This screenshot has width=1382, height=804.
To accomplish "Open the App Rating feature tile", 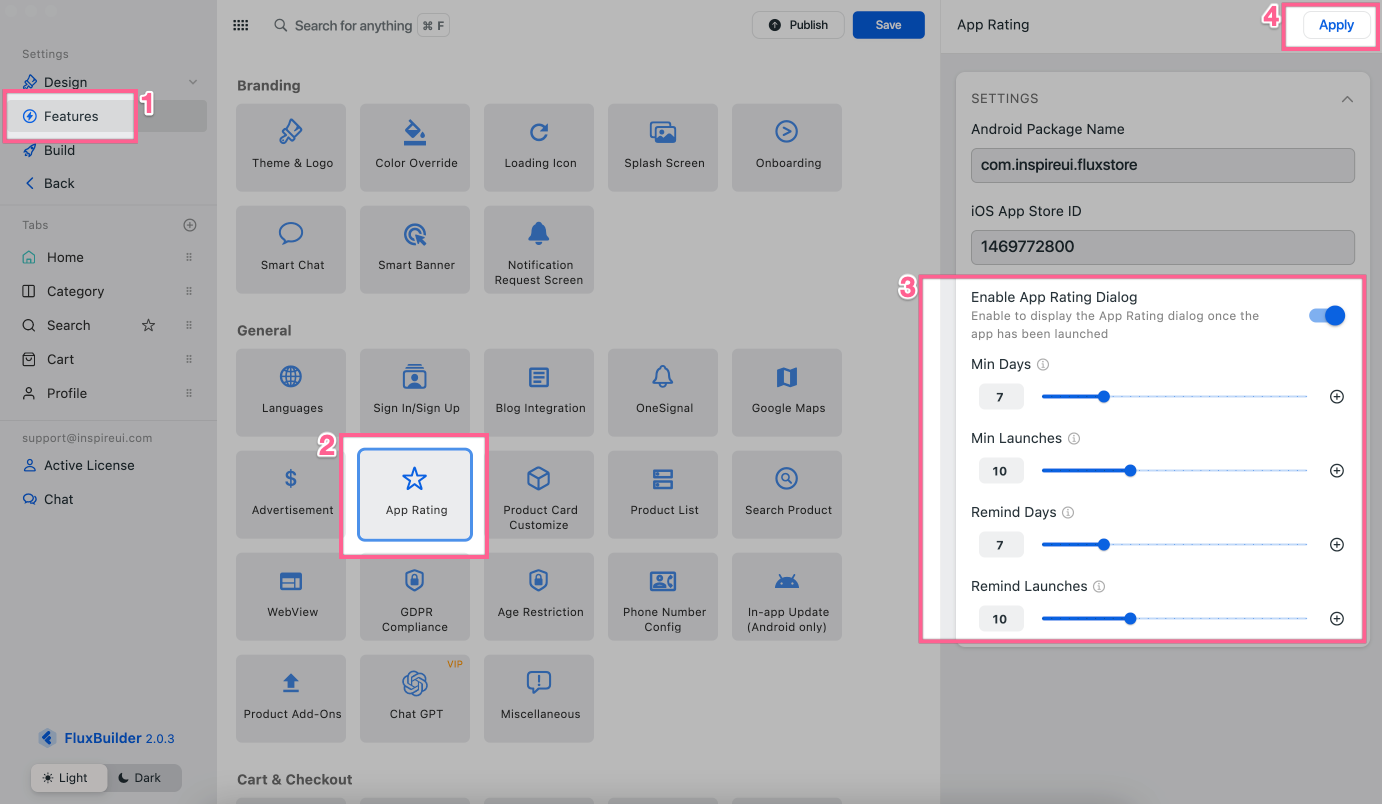I will (x=415, y=494).
